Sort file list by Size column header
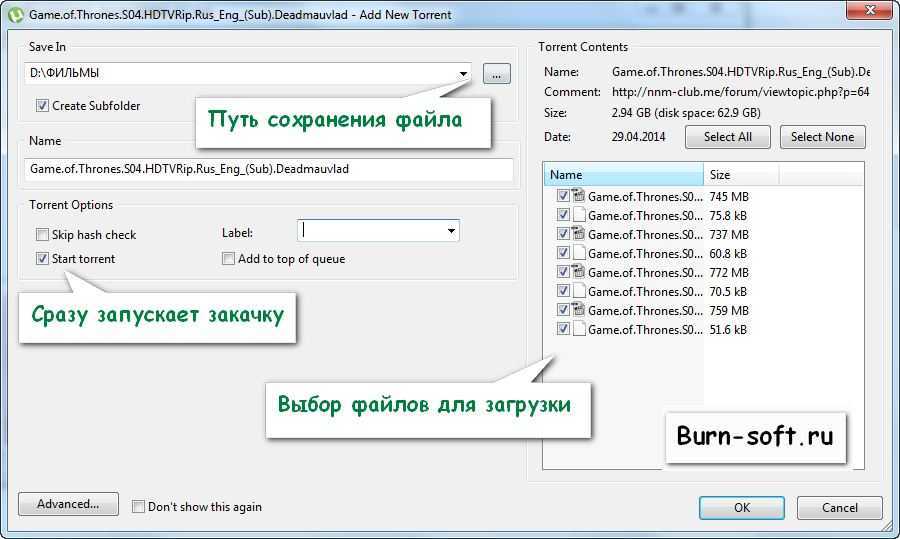900x539 pixels. [741, 175]
